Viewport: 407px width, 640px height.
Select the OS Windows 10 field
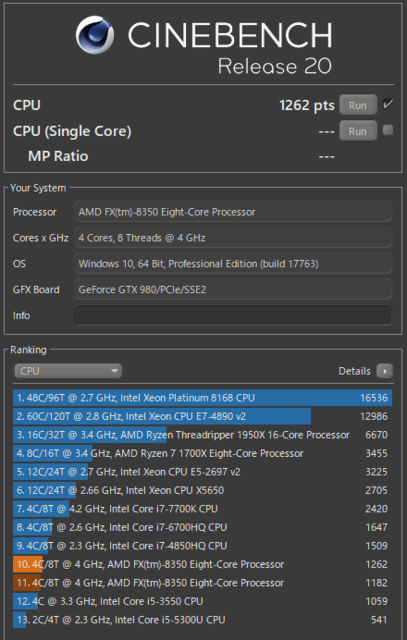click(x=233, y=264)
